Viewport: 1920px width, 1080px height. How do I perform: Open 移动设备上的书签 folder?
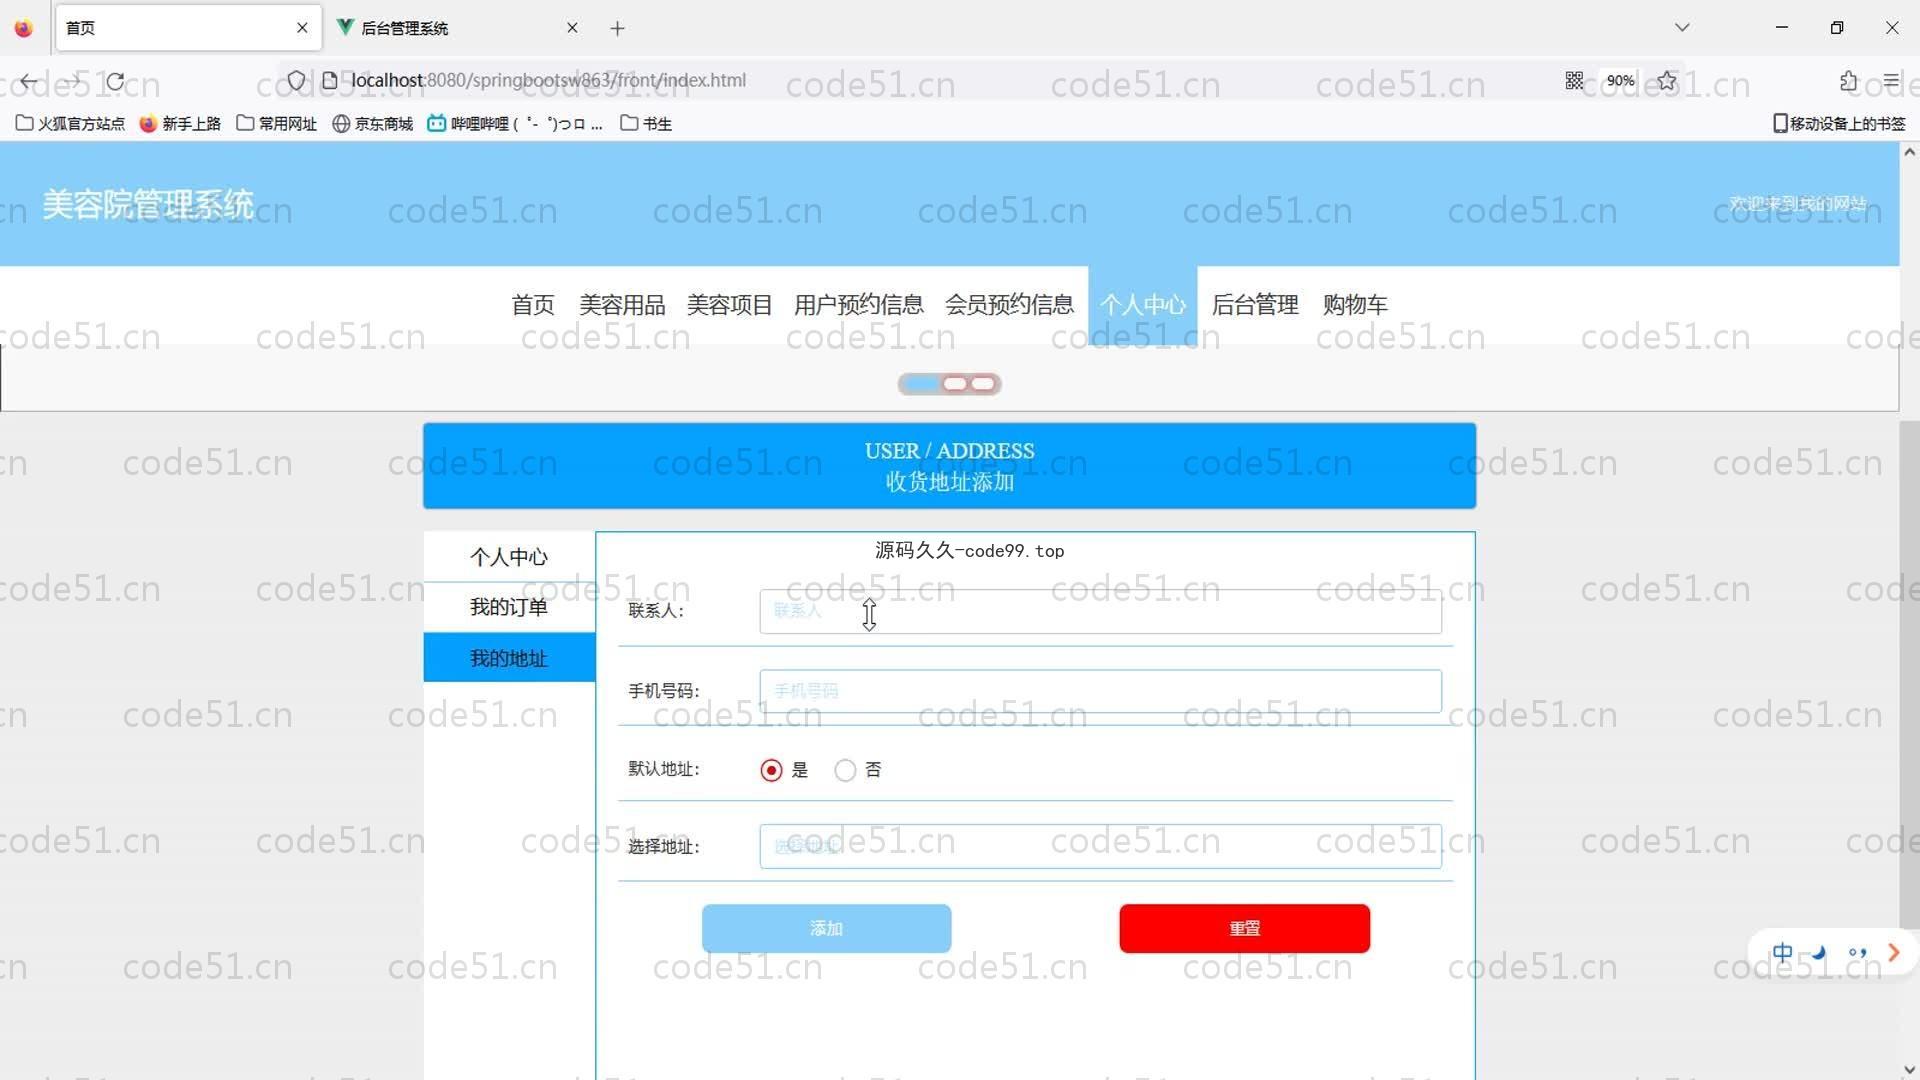[x=1839, y=123]
